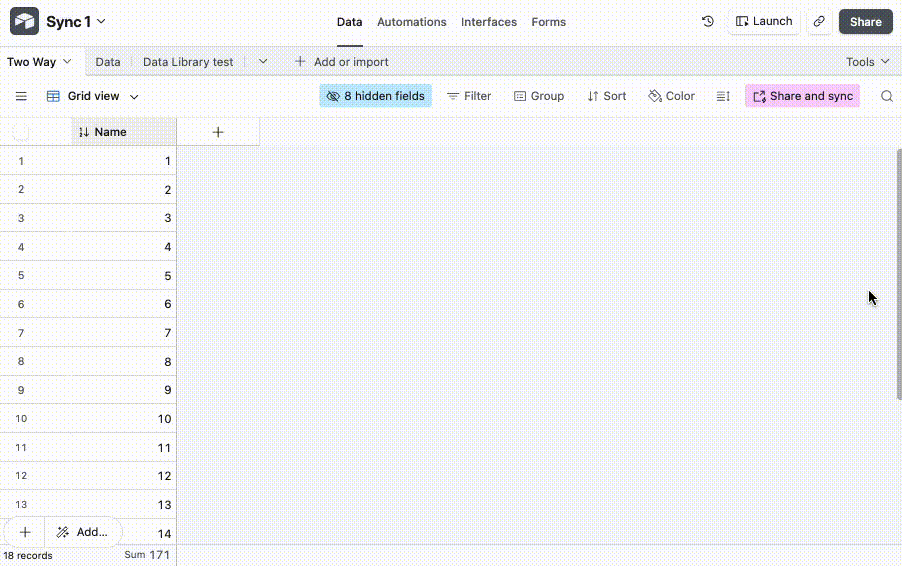This screenshot has height=566, width=902.
Task: Click the Launch button
Action: pos(763,21)
